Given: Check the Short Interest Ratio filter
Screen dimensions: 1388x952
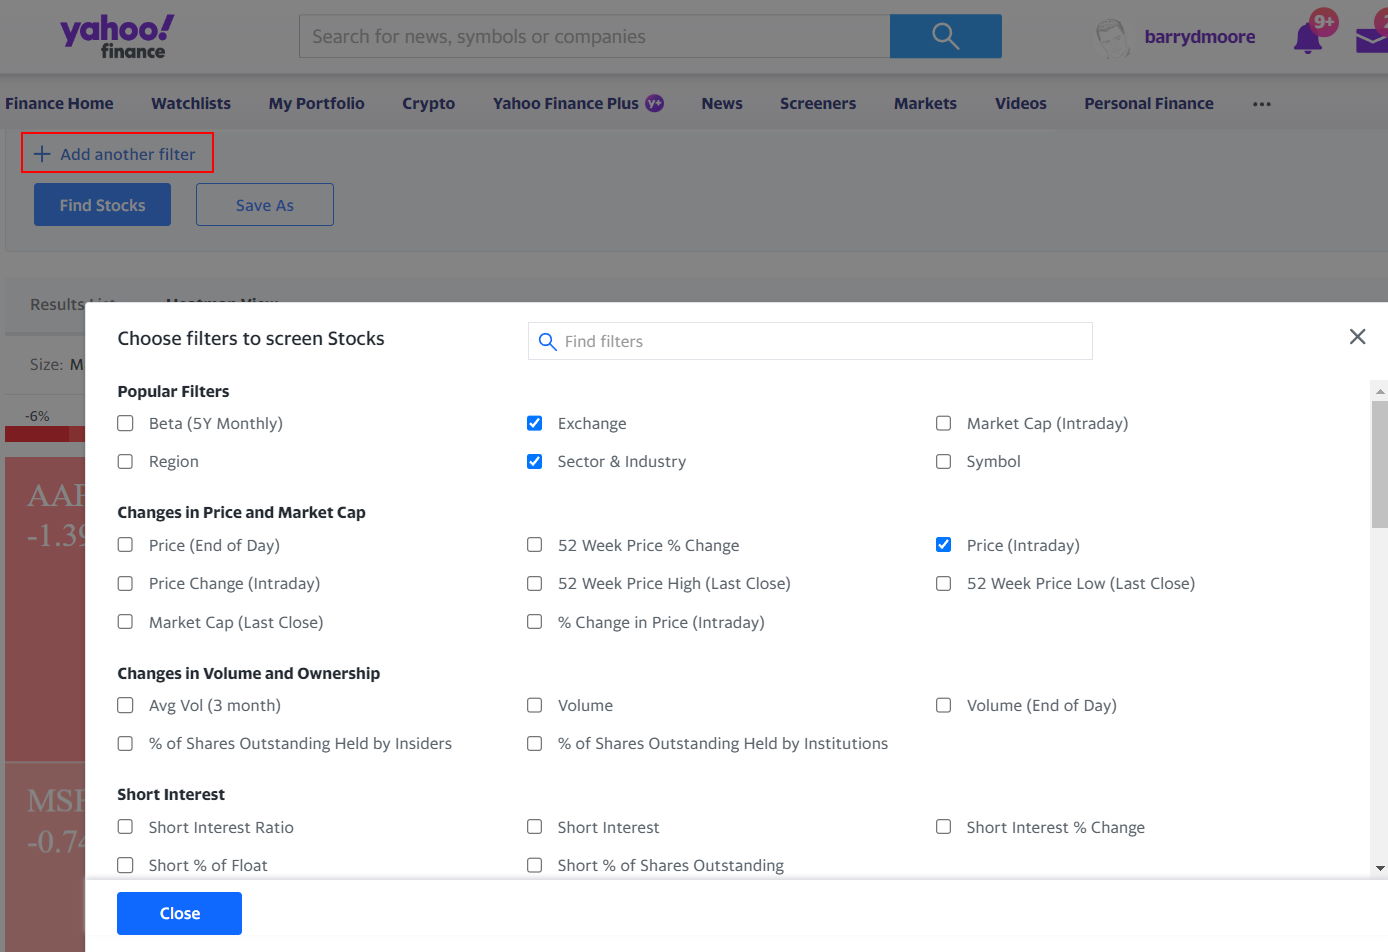Looking at the screenshot, I should tap(125, 827).
